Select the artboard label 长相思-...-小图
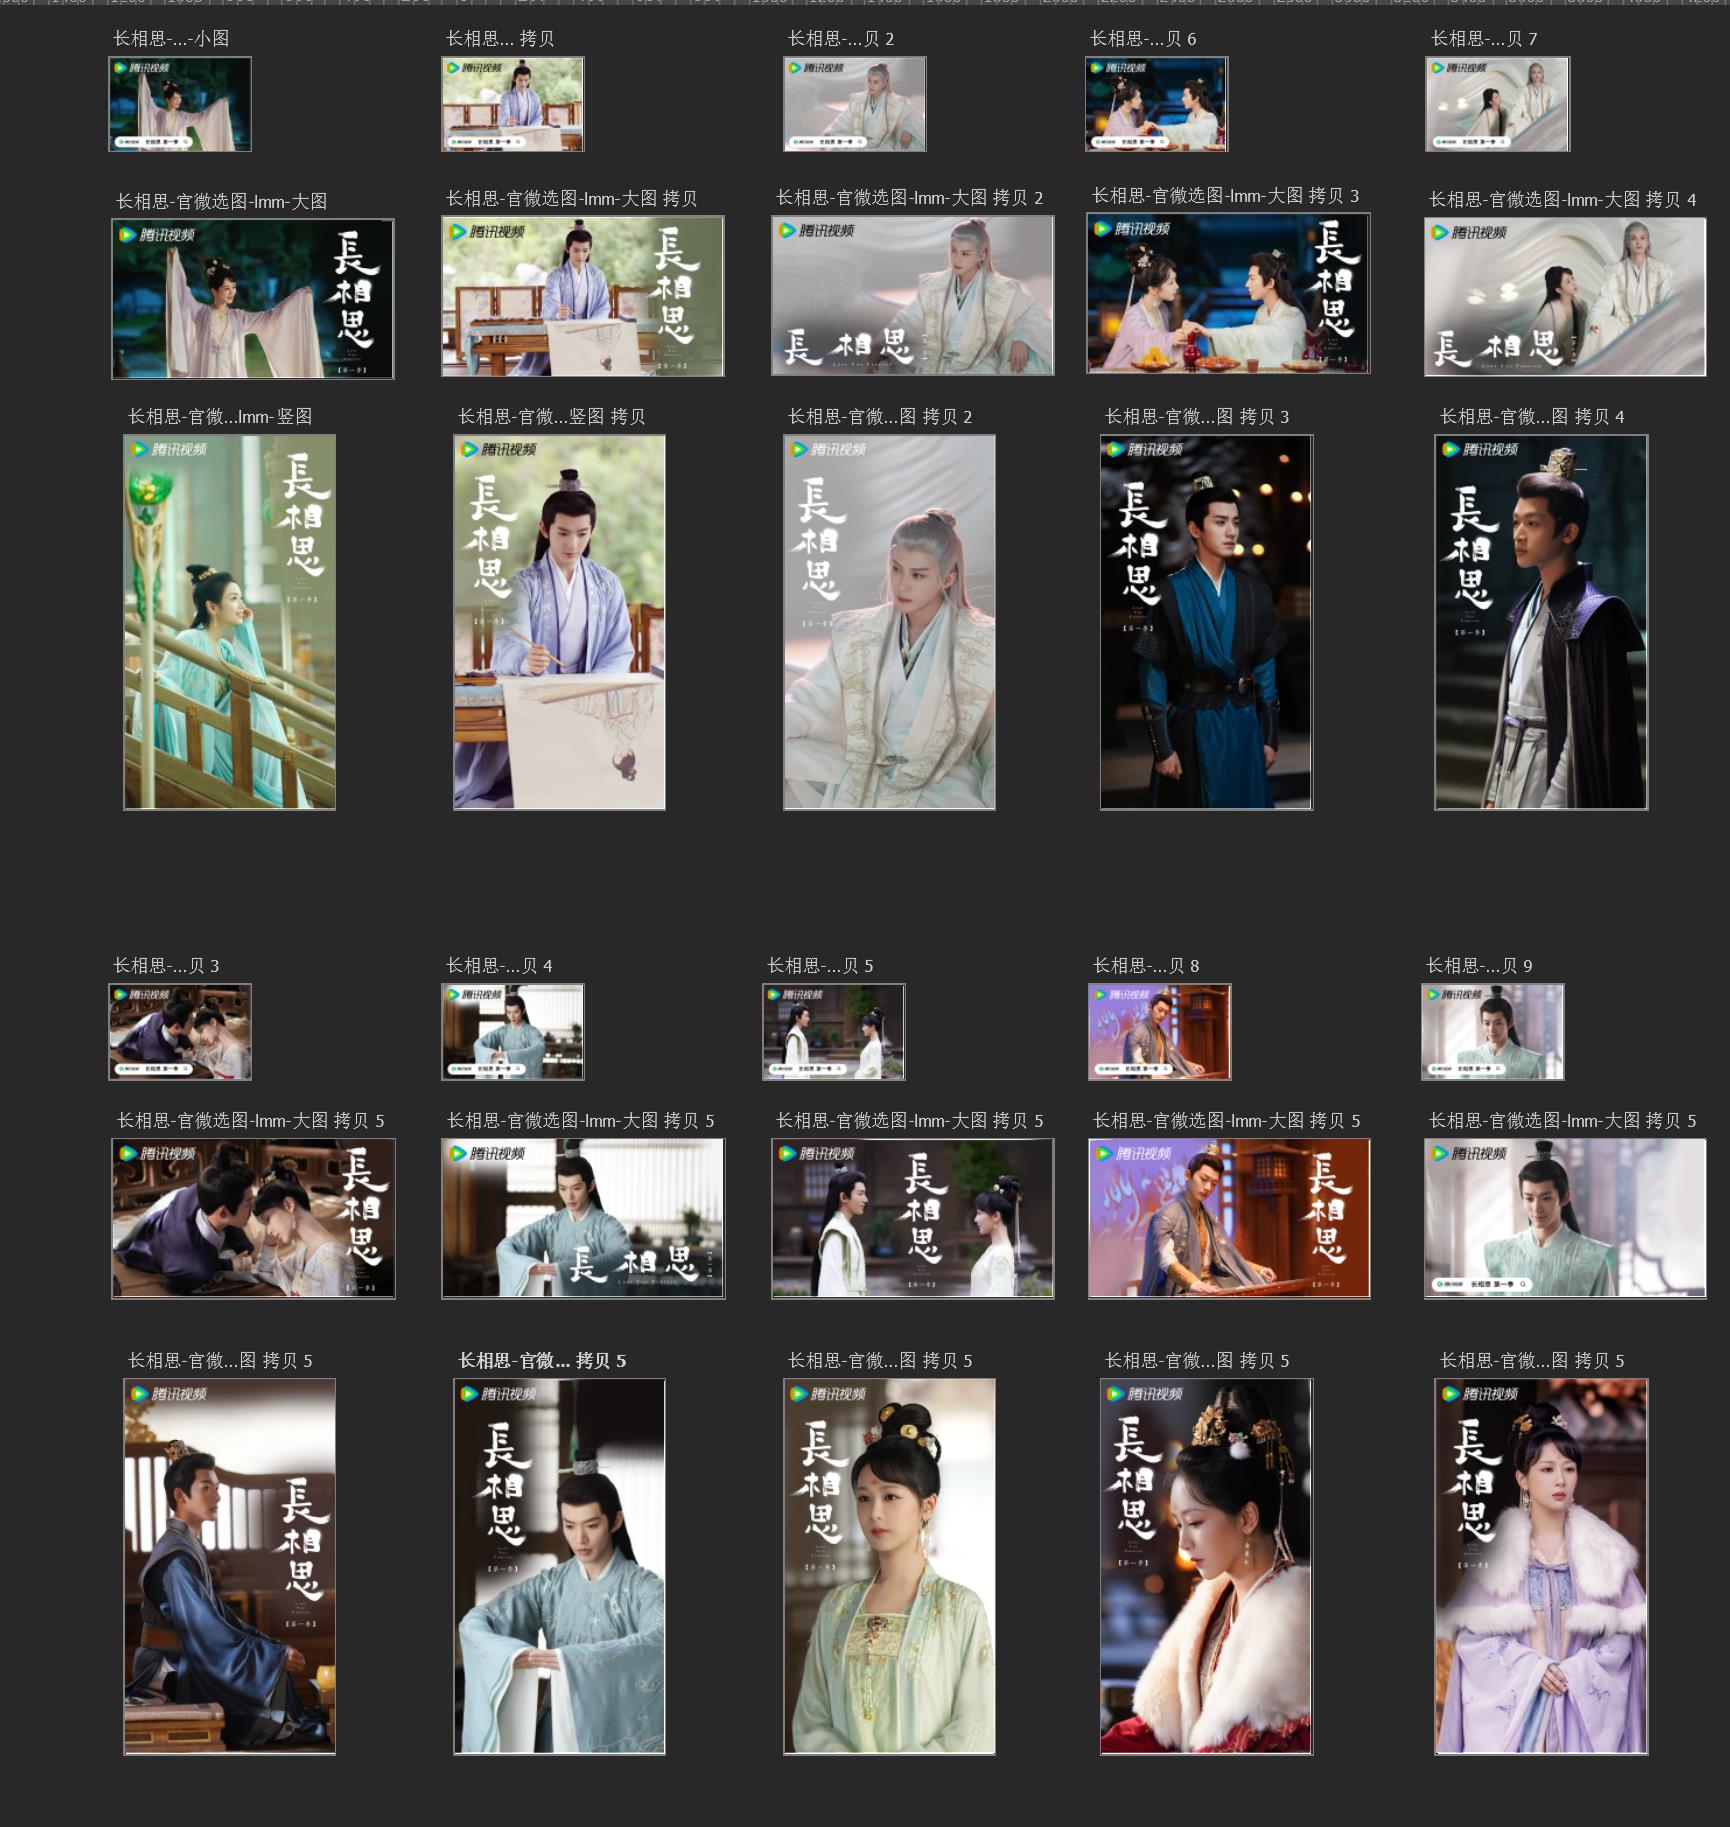This screenshot has width=1730, height=1827. point(171,38)
